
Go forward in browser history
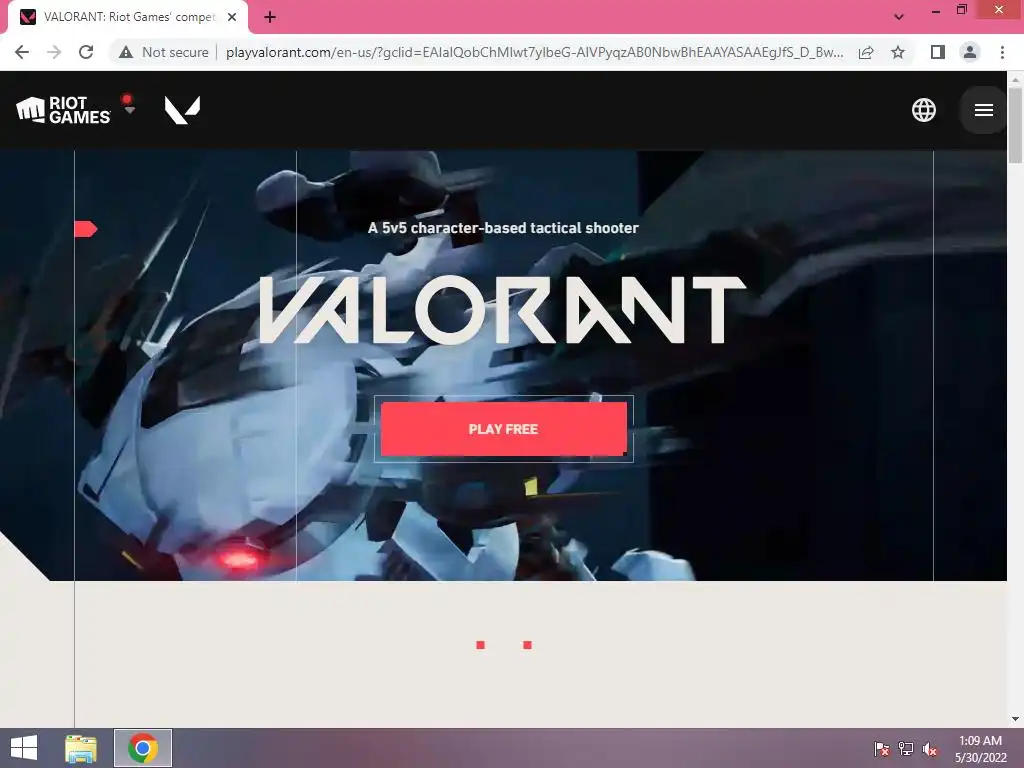(54, 52)
